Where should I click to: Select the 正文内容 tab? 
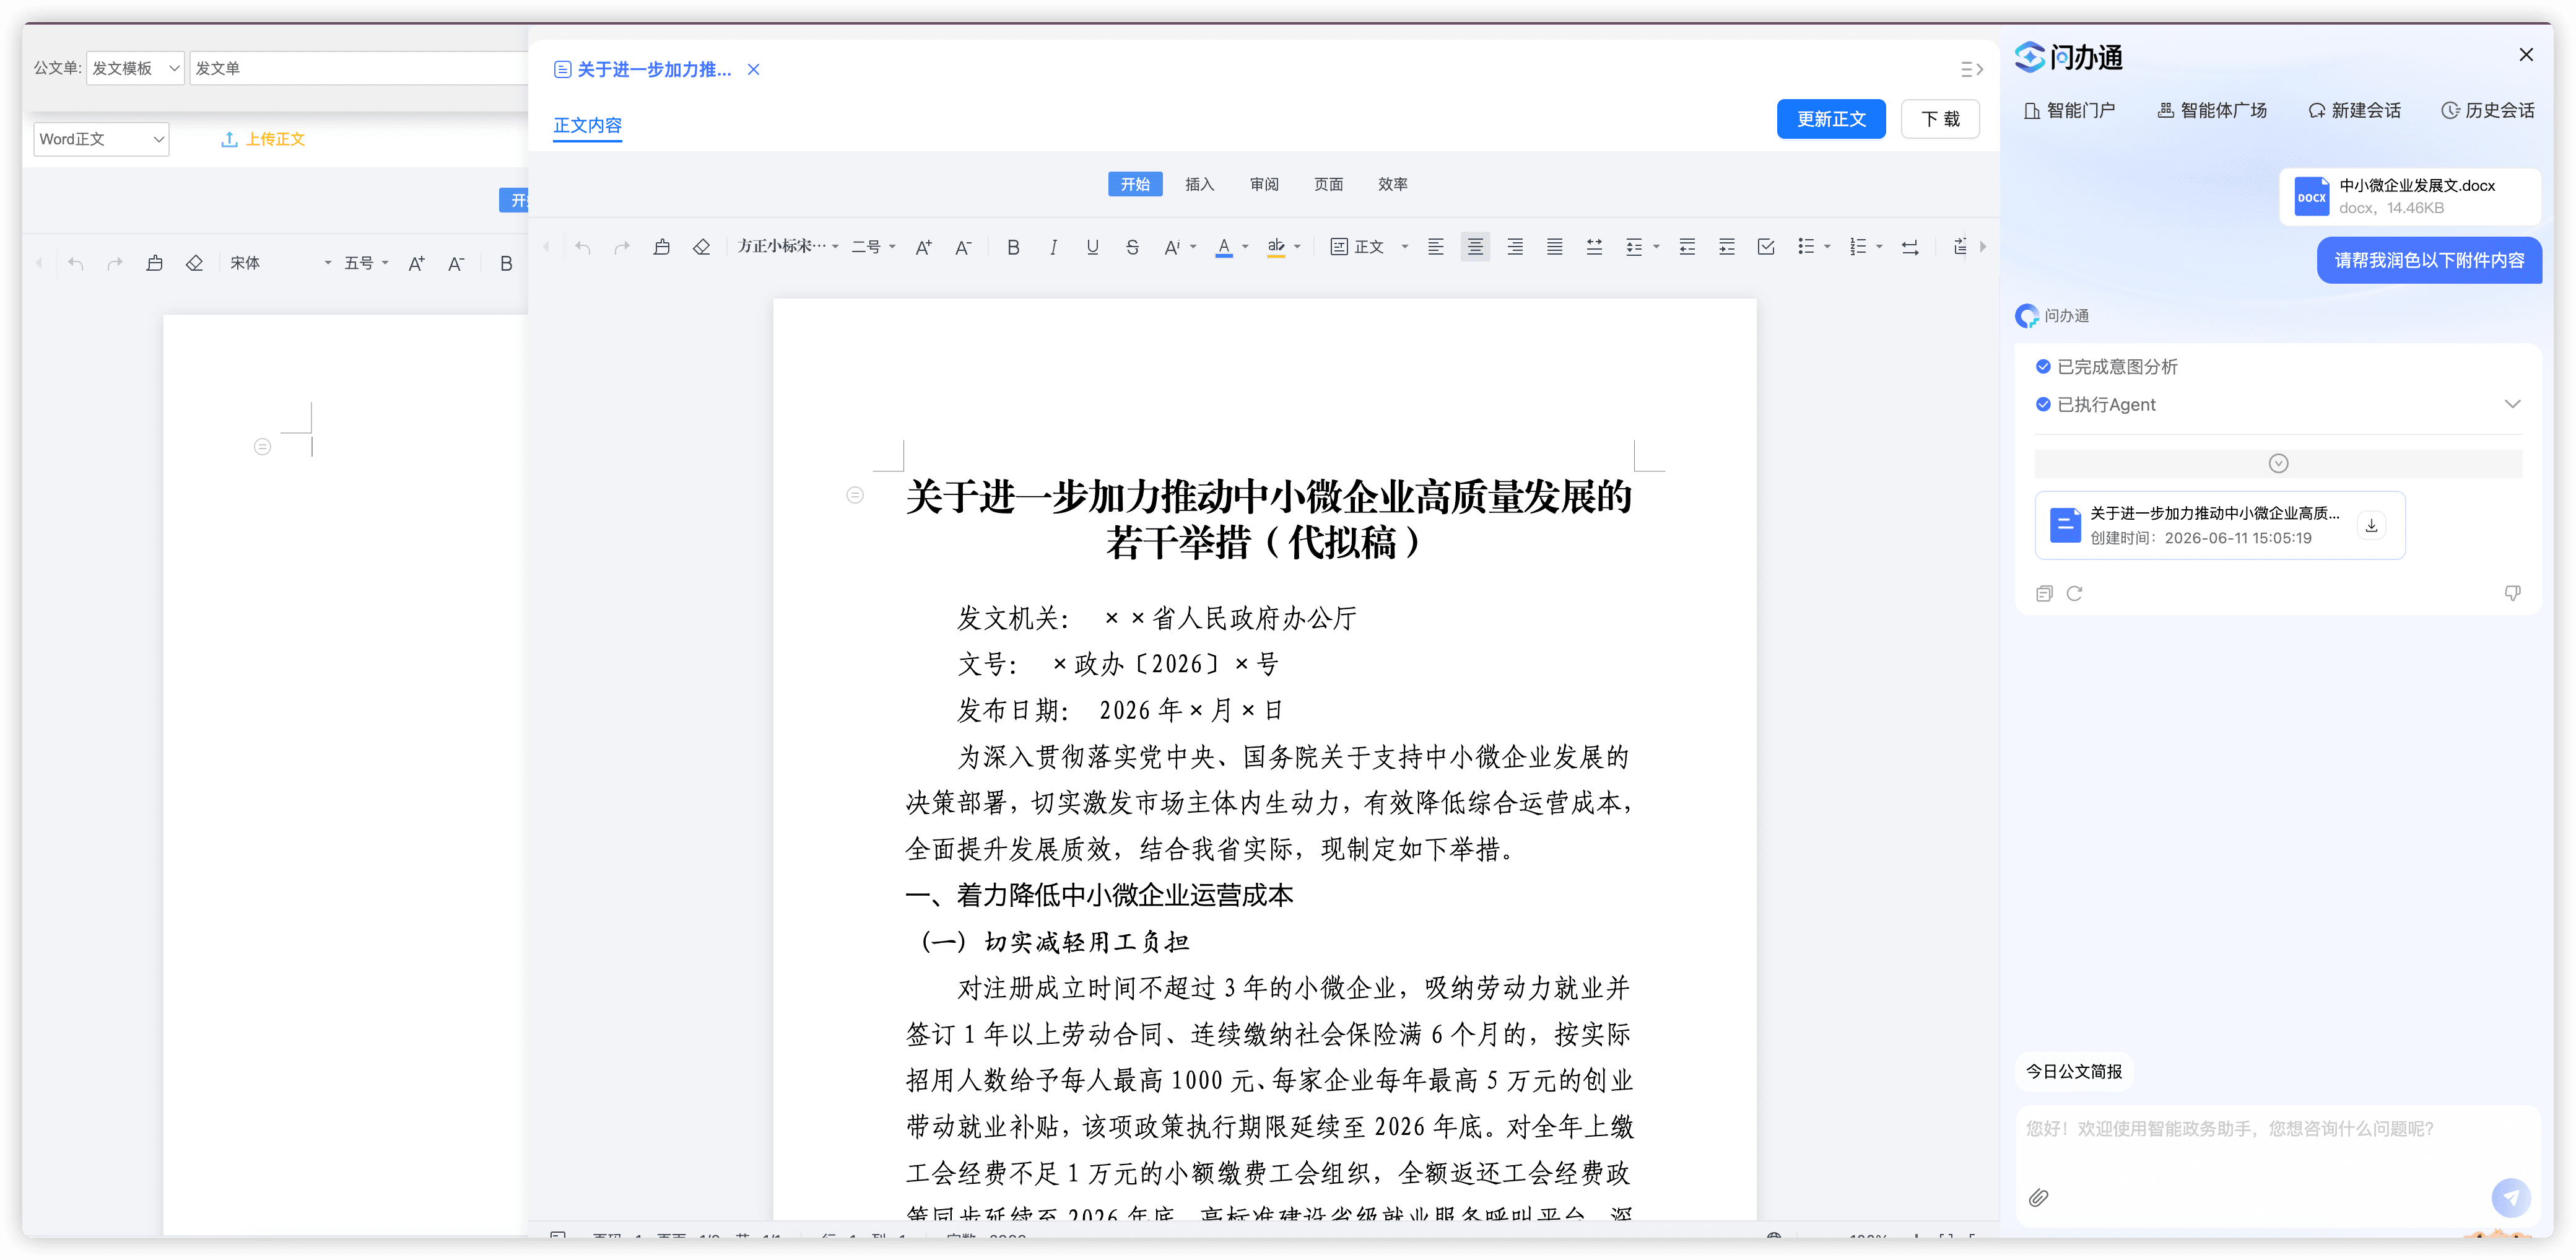point(587,125)
